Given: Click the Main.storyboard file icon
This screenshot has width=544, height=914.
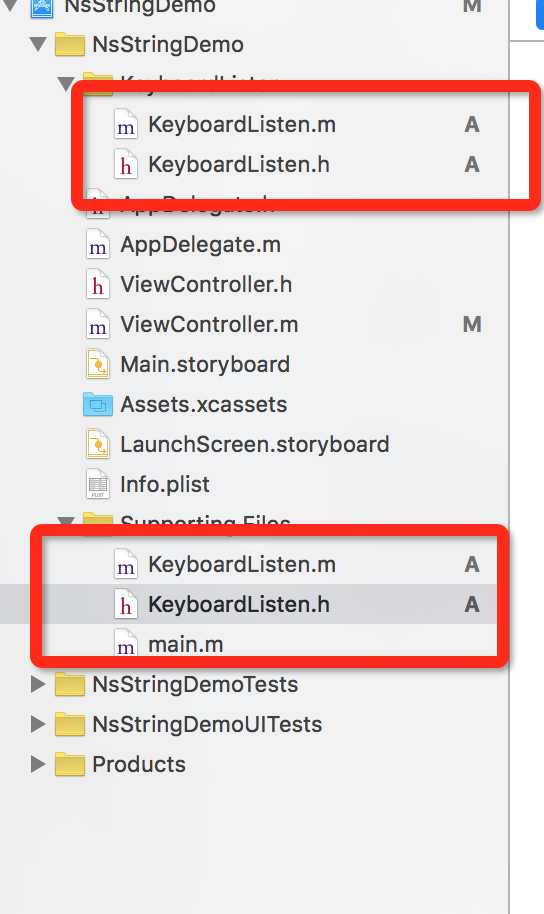Looking at the screenshot, I should point(97,364).
